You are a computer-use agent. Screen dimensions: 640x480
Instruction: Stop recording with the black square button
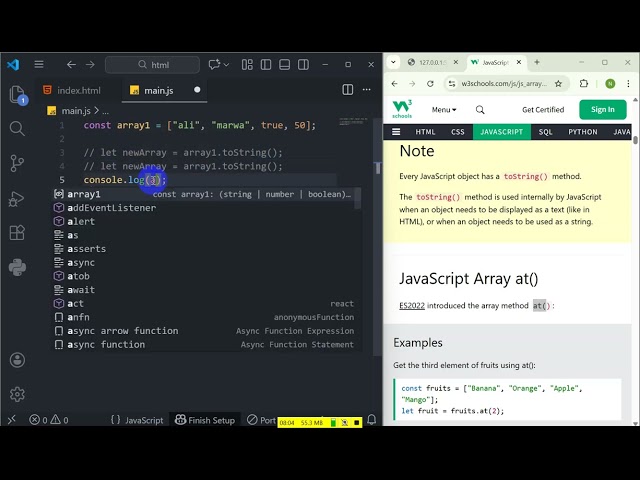(356, 423)
